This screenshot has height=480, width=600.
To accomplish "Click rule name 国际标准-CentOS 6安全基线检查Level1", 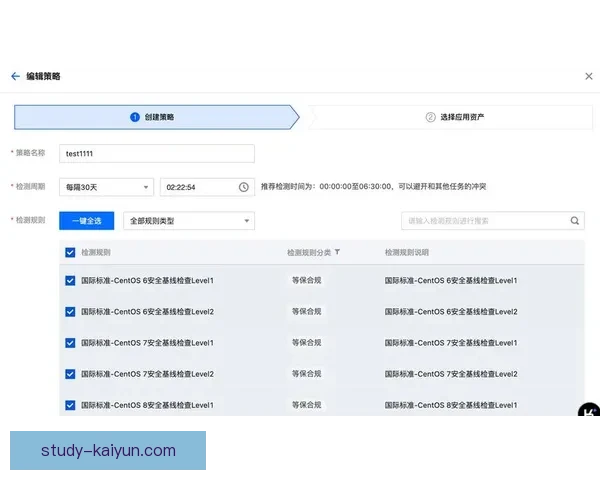I will click(147, 281).
